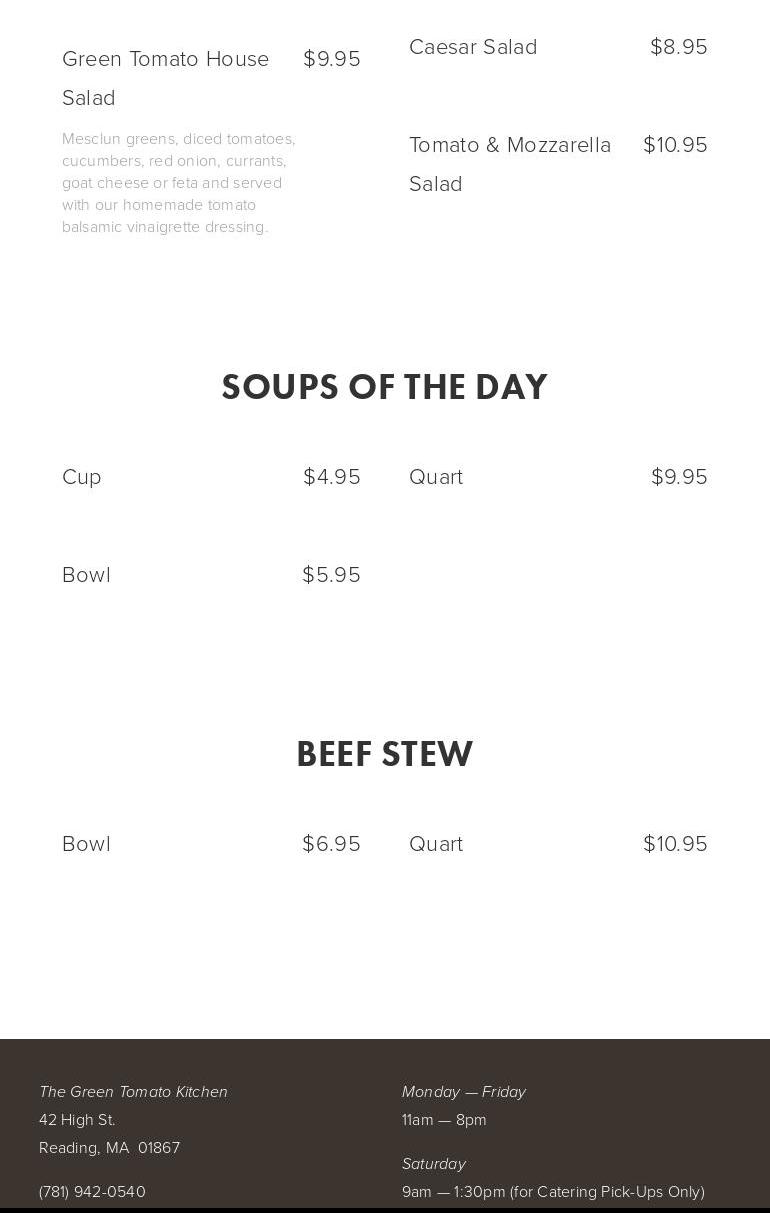Click the $10.95 Beef Stew Quart price
The image size is (770, 1213).
tap(675, 844)
